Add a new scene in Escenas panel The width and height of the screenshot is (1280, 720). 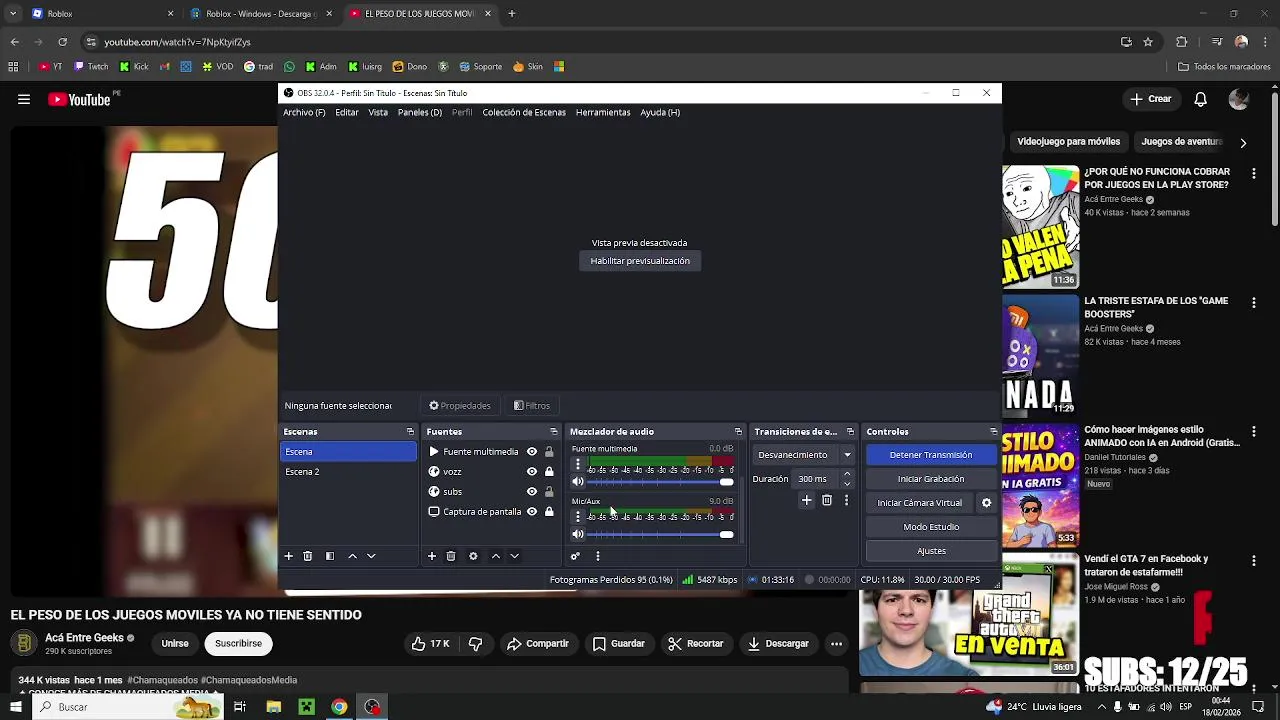pyautogui.click(x=288, y=556)
